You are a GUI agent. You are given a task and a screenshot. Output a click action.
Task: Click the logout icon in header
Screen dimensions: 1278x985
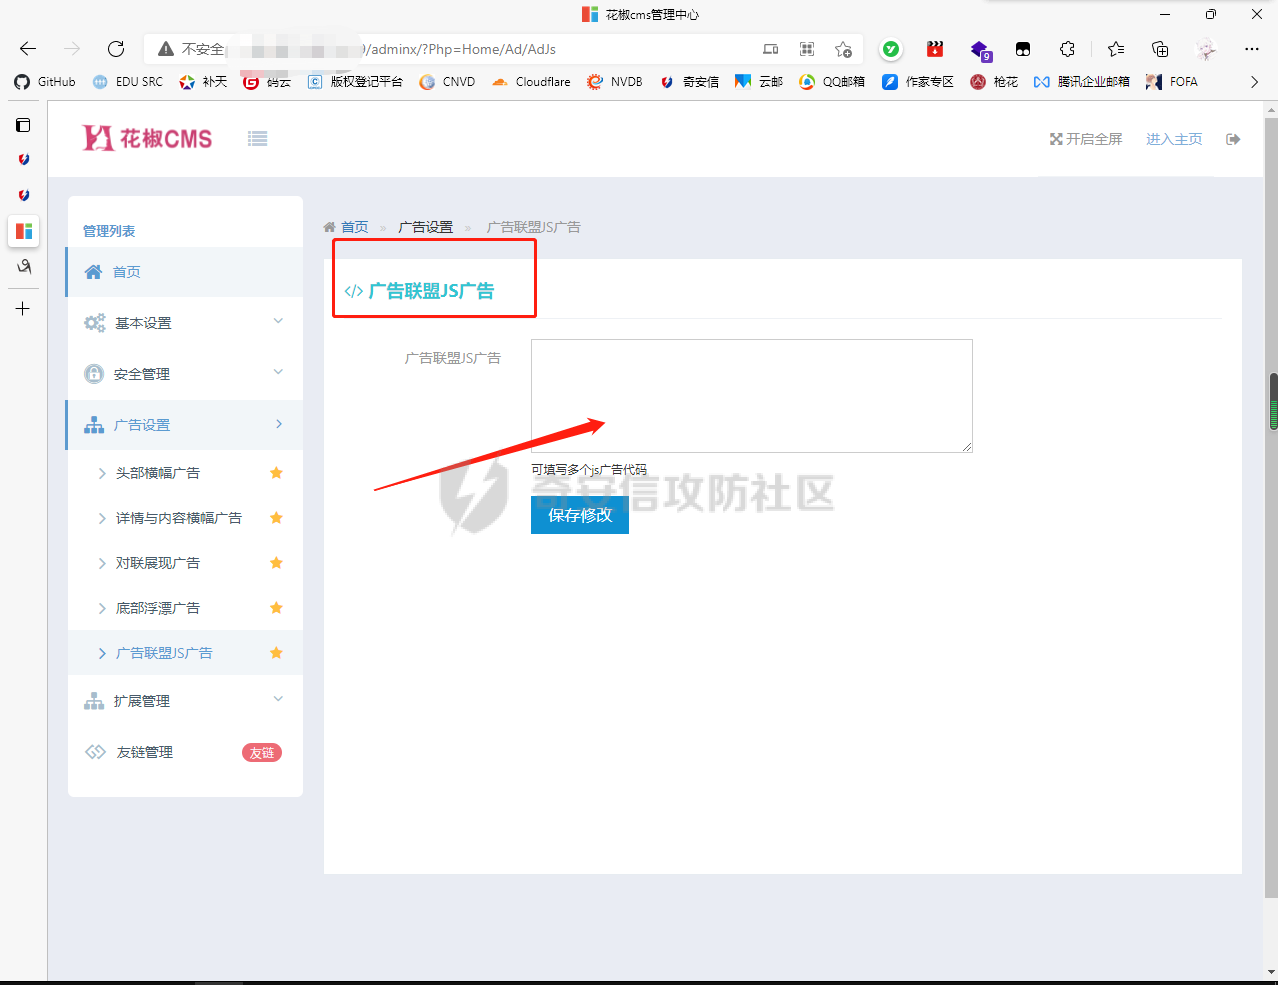point(1233,139)
